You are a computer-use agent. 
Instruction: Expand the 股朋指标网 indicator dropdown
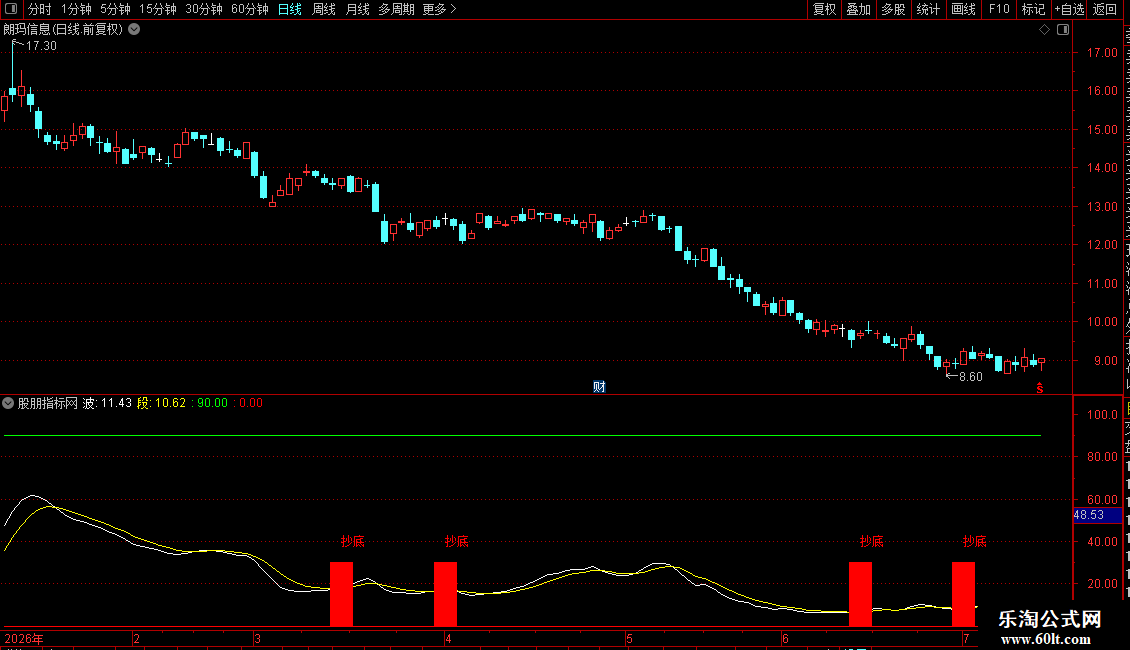point(8,404)
